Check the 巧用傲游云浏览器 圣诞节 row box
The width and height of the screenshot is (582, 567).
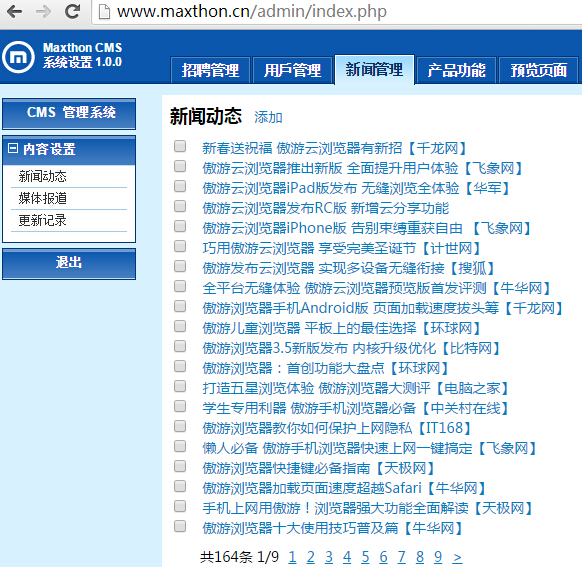(x=180, y=246)
